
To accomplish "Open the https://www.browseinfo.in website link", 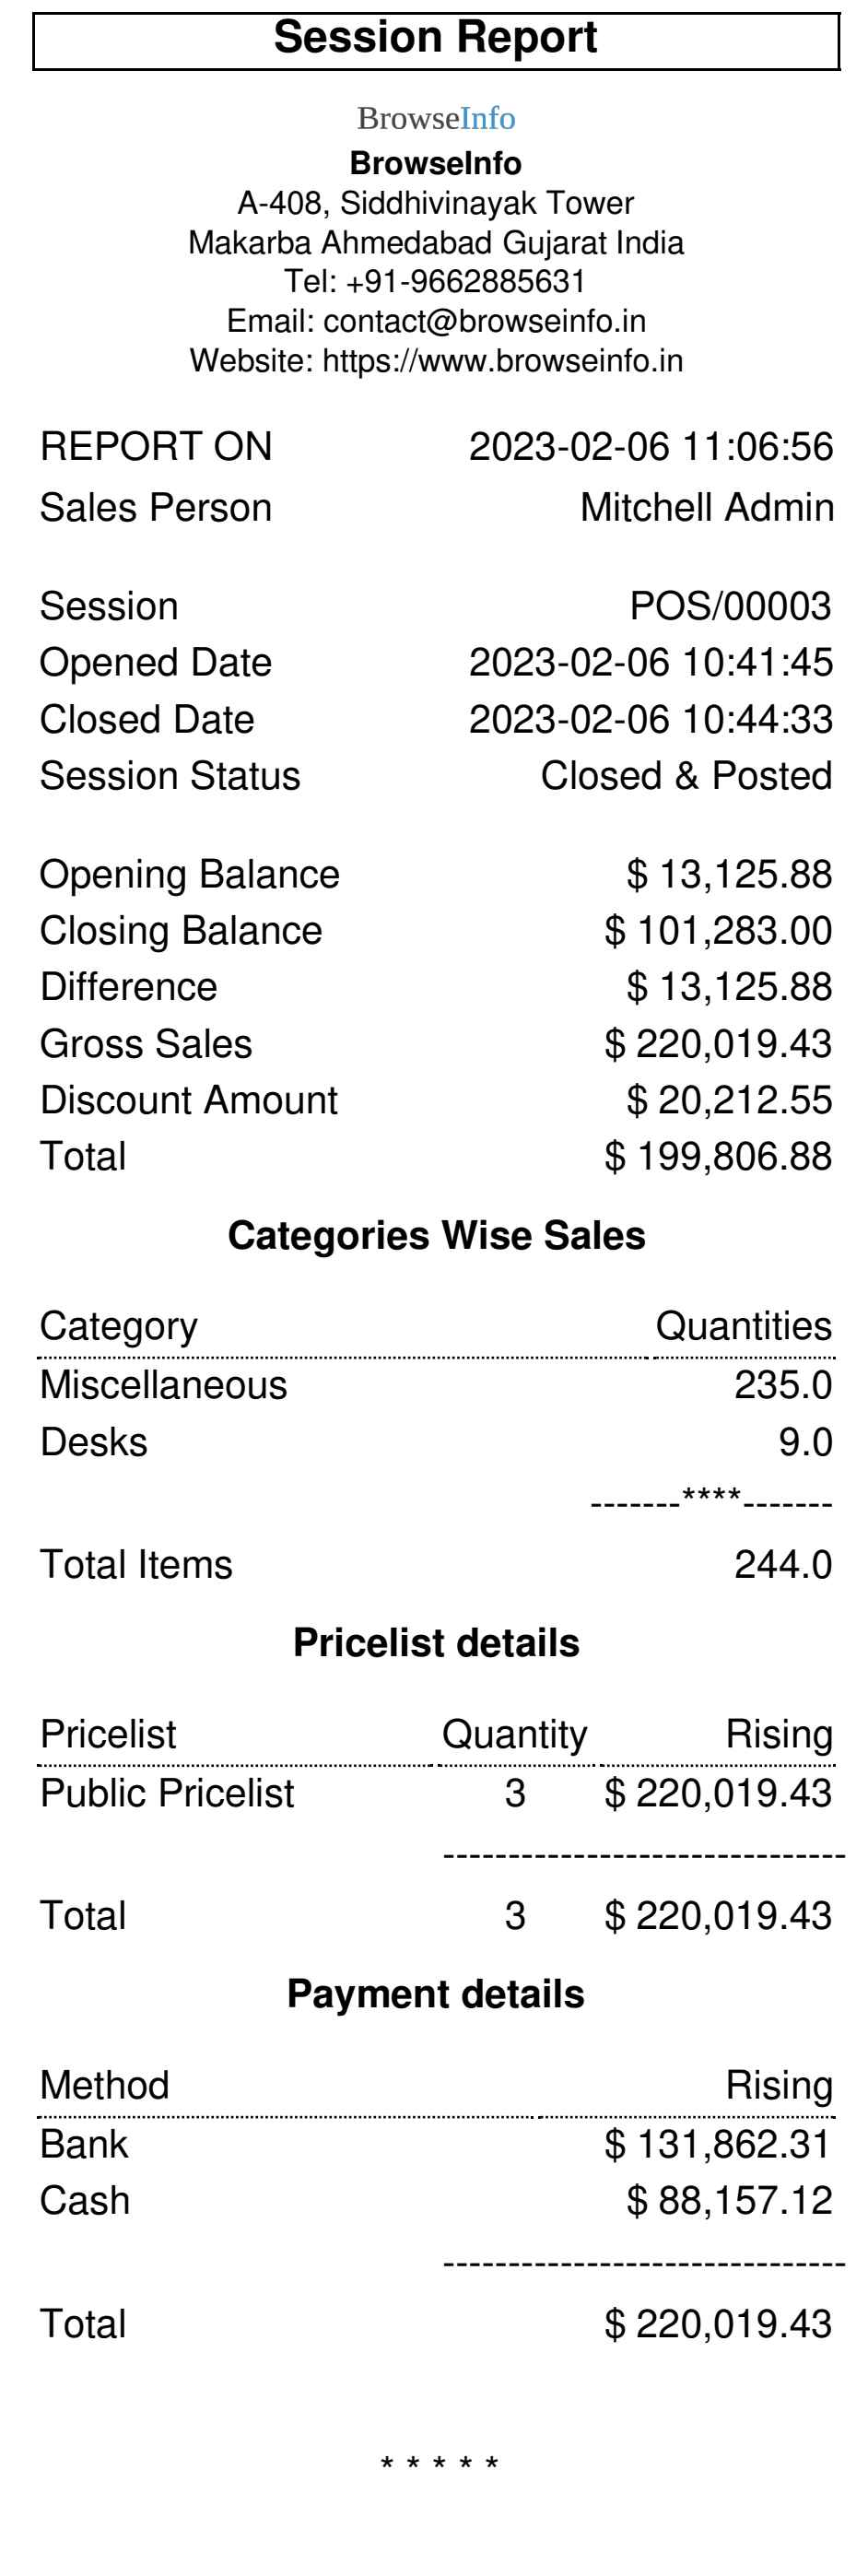I will (502, 360).
